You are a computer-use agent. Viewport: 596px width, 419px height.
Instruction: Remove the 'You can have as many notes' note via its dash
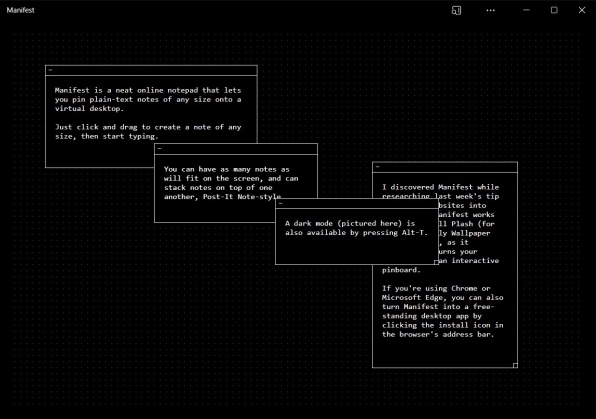[x=160, y=148]
